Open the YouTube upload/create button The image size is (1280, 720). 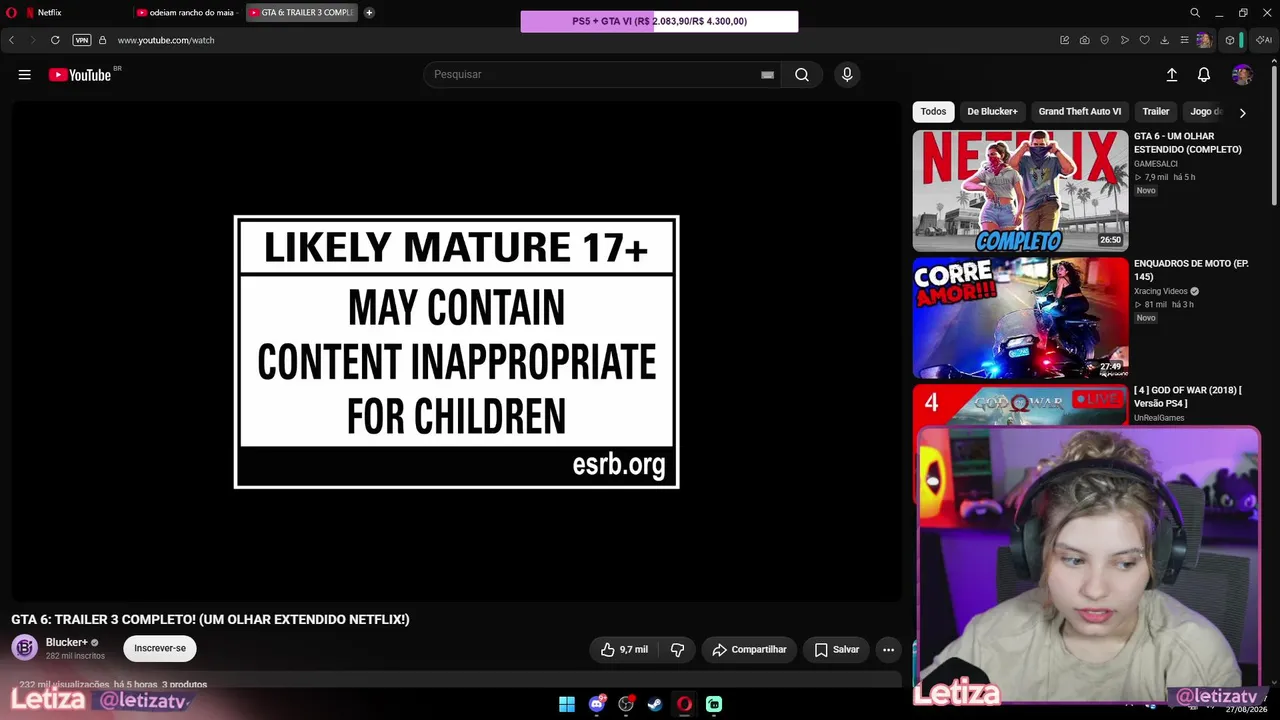[x=1172, y=75]
